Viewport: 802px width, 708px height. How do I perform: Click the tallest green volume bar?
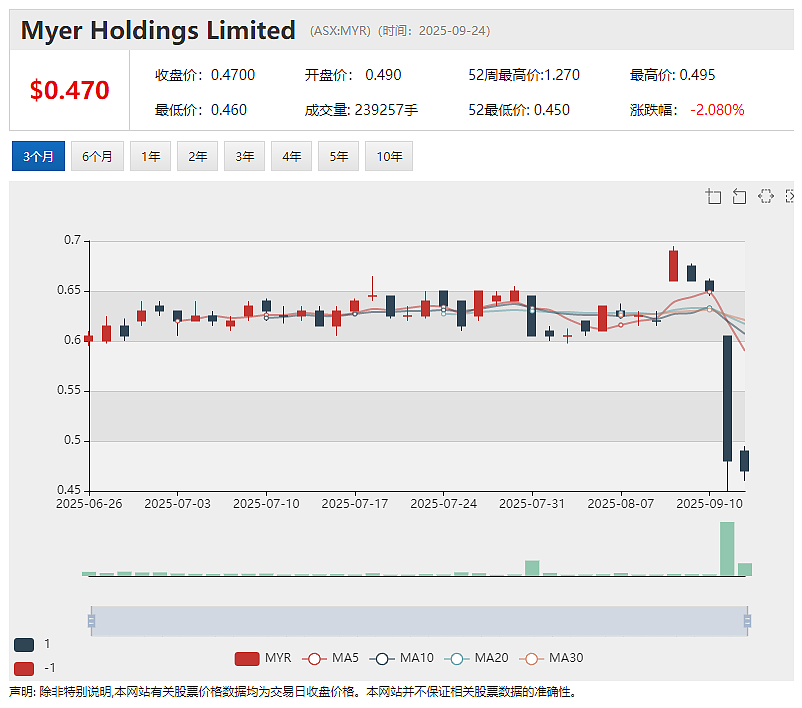click(727, 548)
